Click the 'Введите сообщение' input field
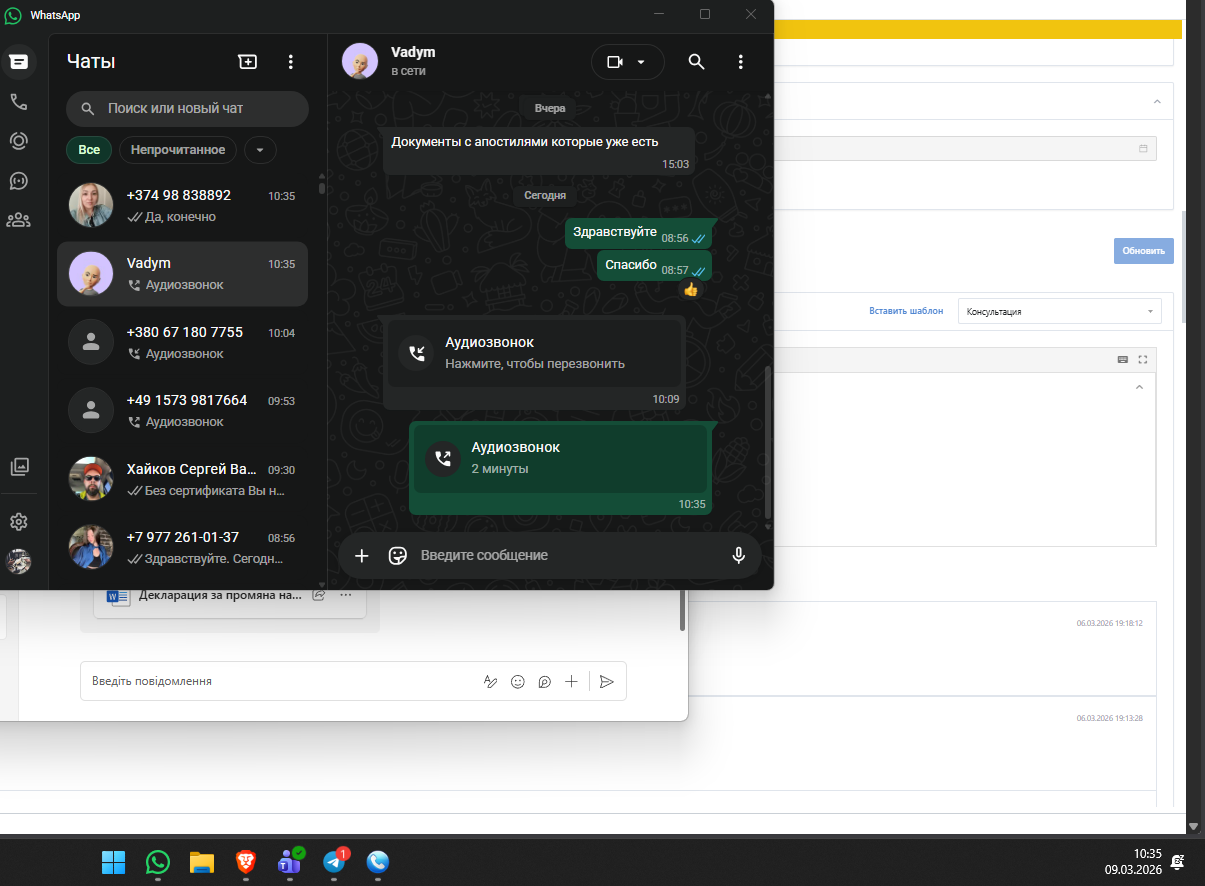 coord(568,555)
